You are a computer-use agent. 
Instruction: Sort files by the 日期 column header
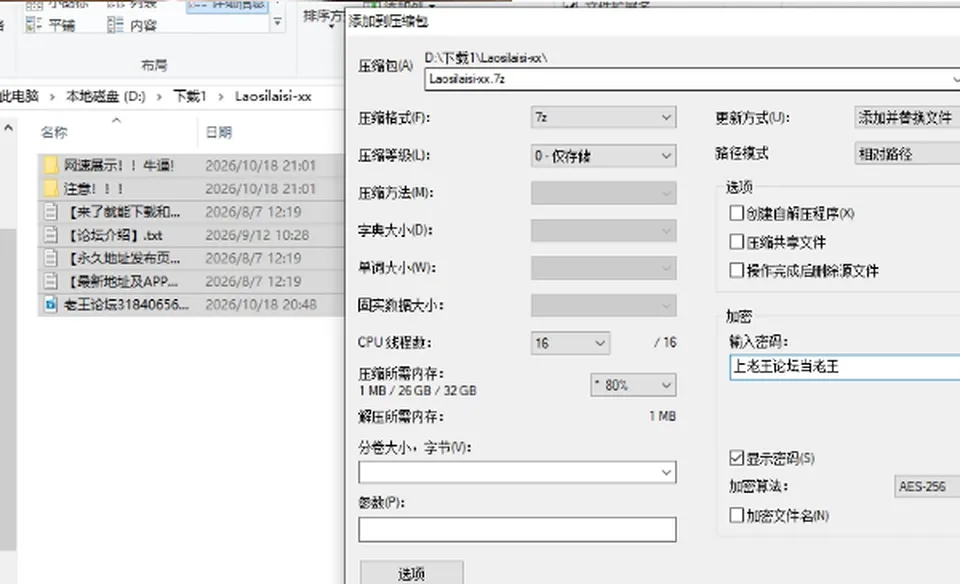coord(219,132)
